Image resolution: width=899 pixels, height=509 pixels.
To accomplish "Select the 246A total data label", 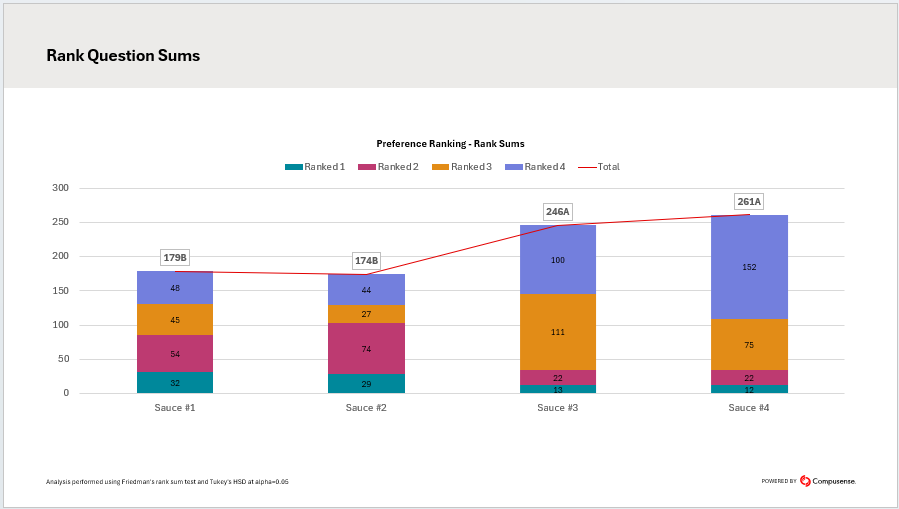I will (557, 212).
